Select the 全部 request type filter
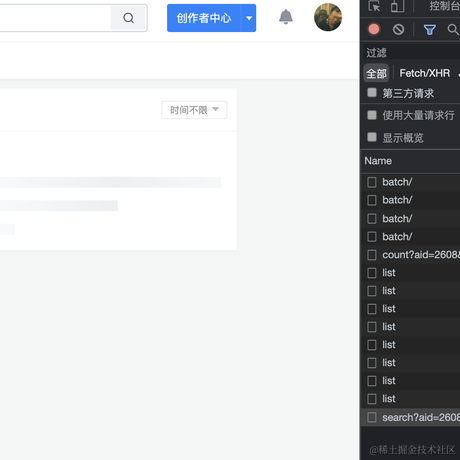The image size is (460, 460). 376,73
